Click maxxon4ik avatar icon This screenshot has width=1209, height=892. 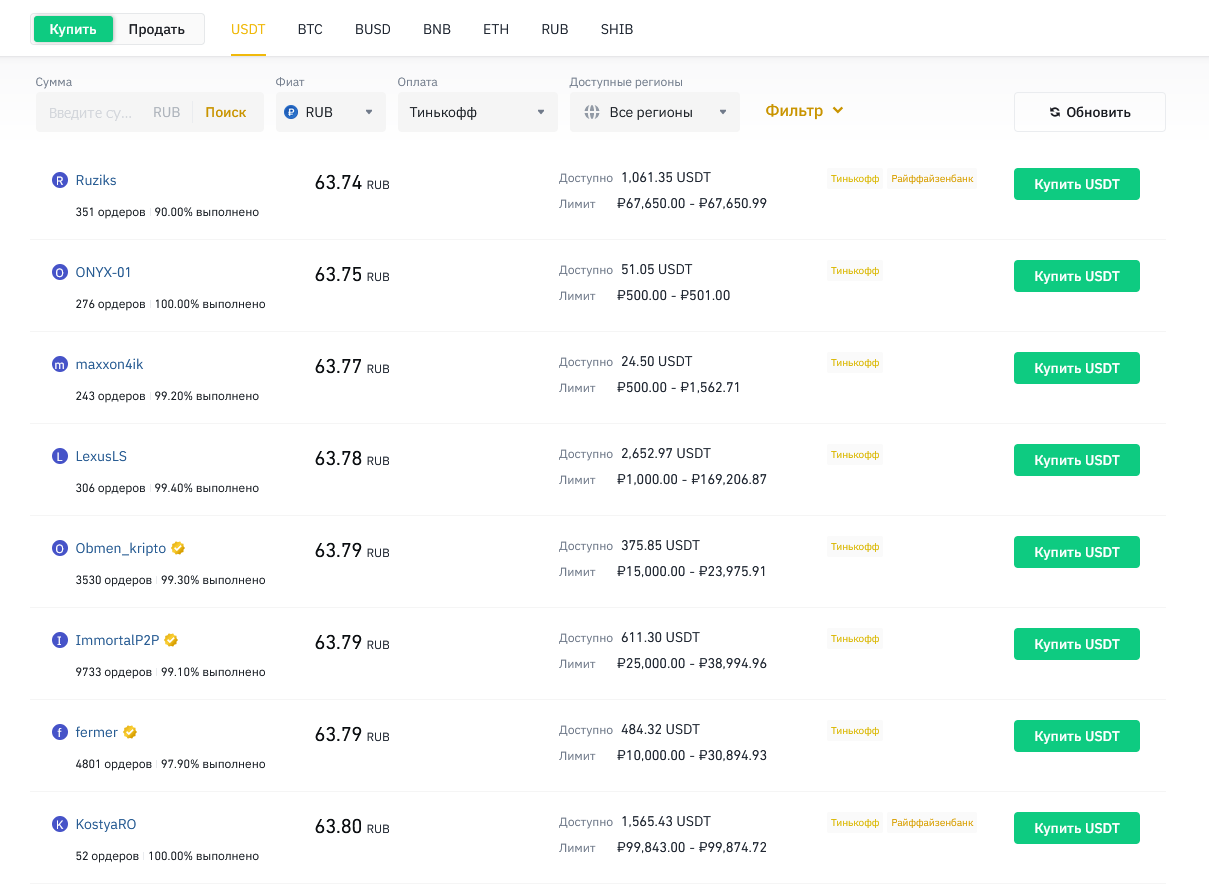click(59, 364)
